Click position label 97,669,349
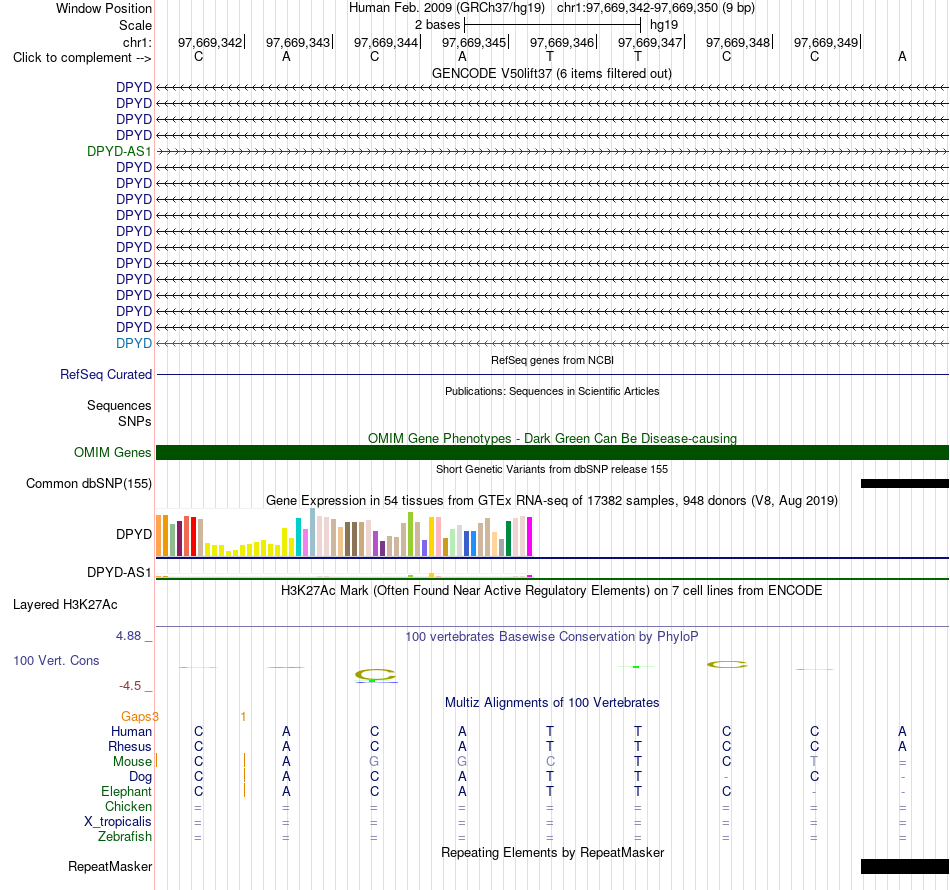Viewport: 950px width, 890px height. click(x=826, y=42)
